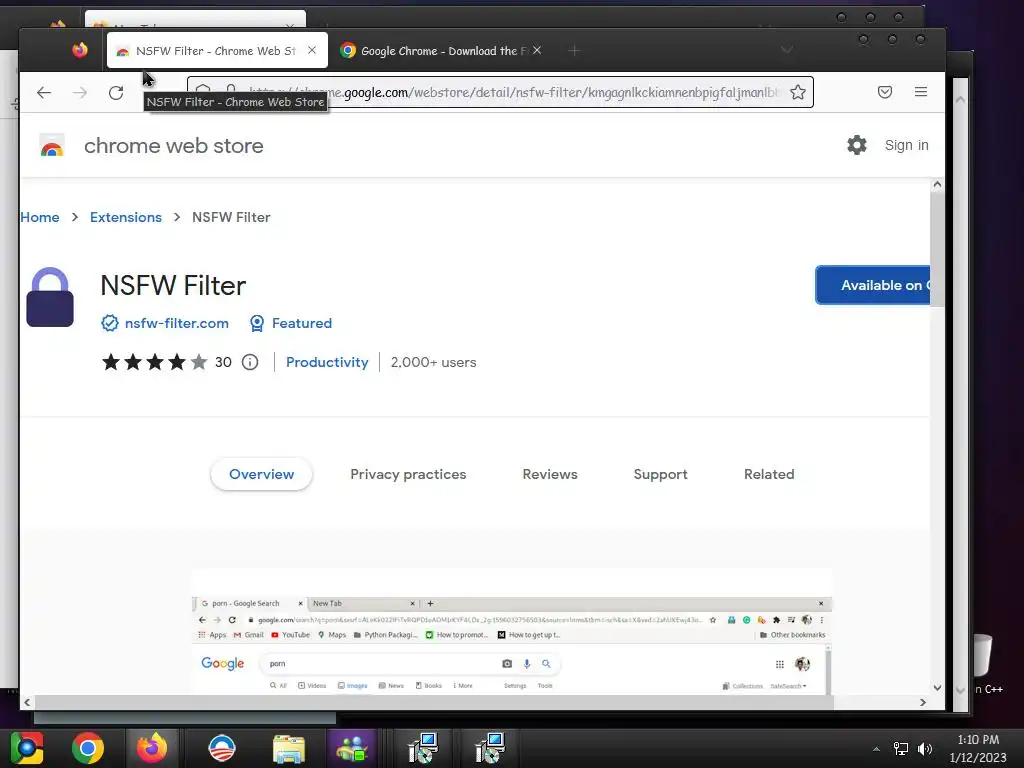Open the Support tab

tap(660, 474)
